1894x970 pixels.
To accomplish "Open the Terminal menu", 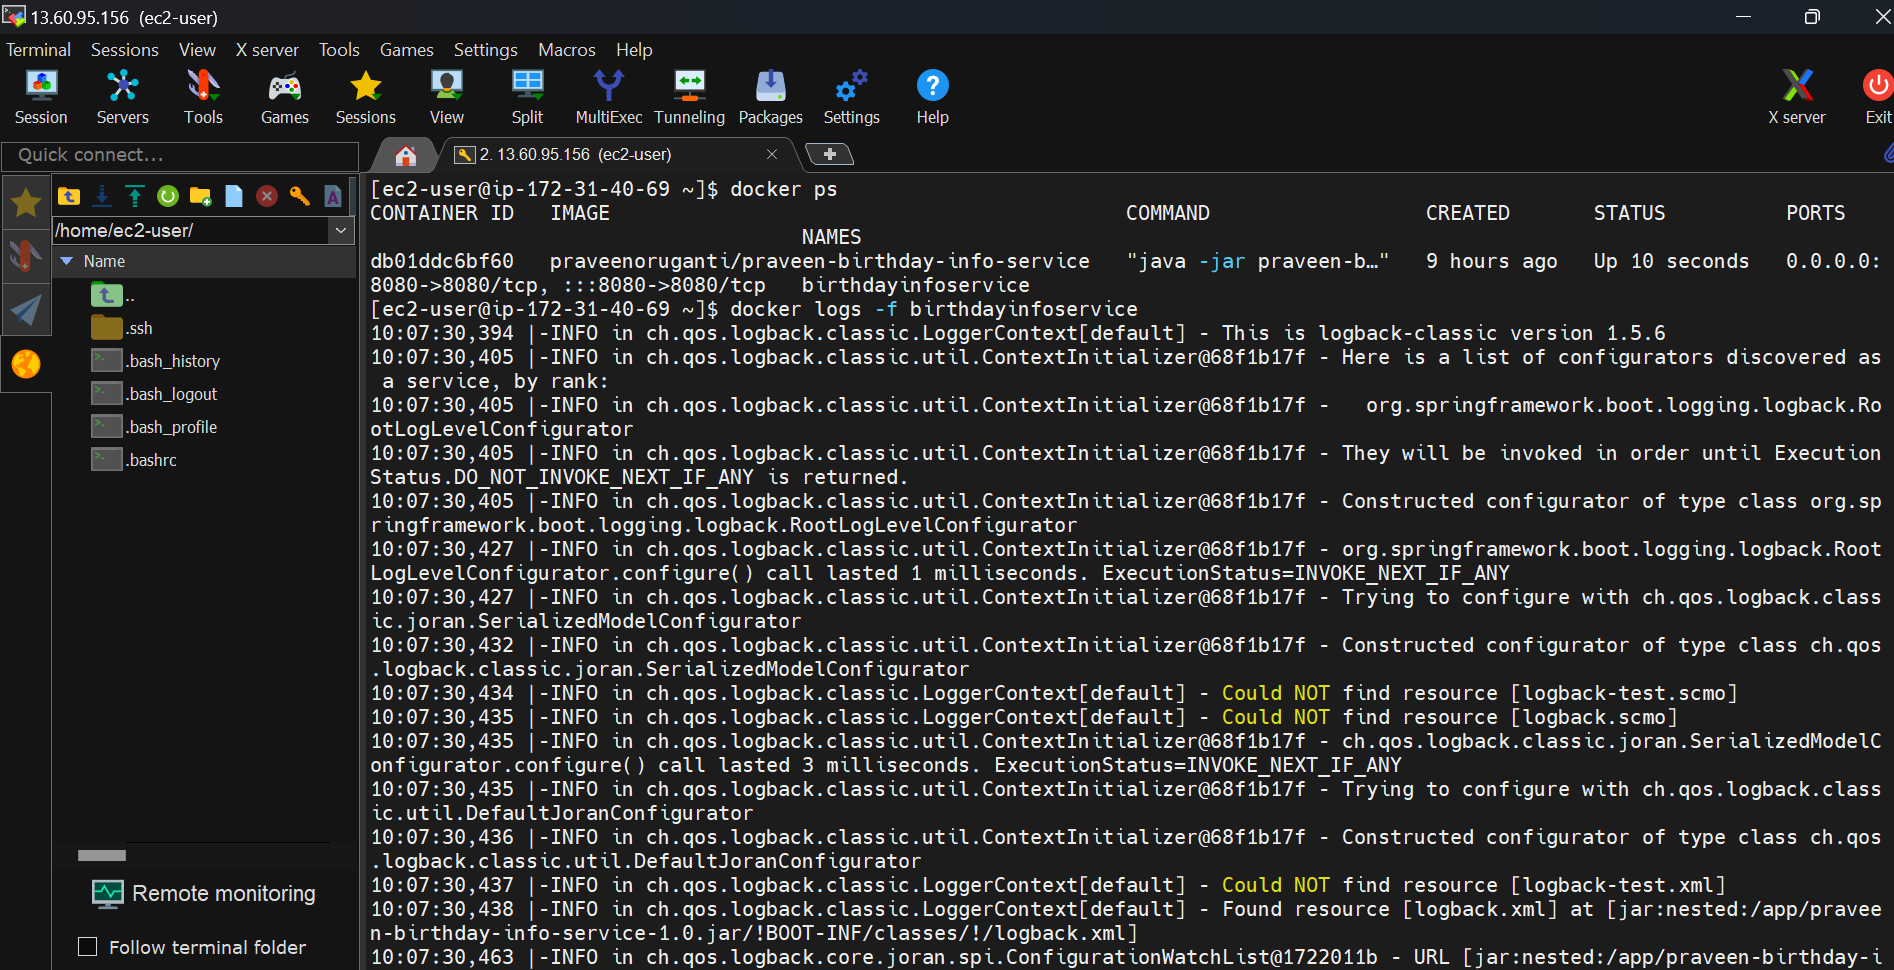I will 38,50.
